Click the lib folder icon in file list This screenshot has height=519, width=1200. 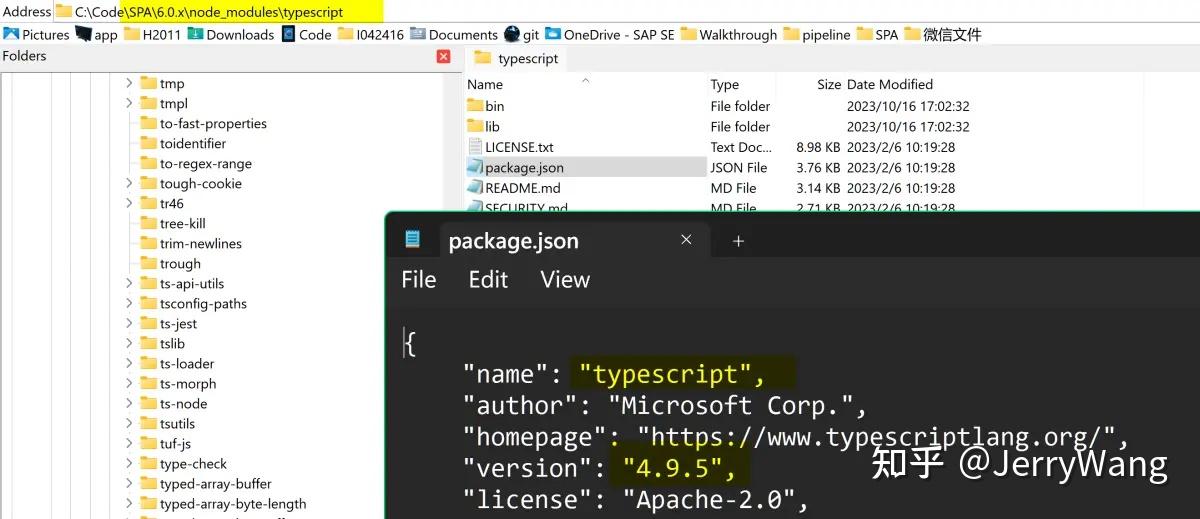point(475,126)
